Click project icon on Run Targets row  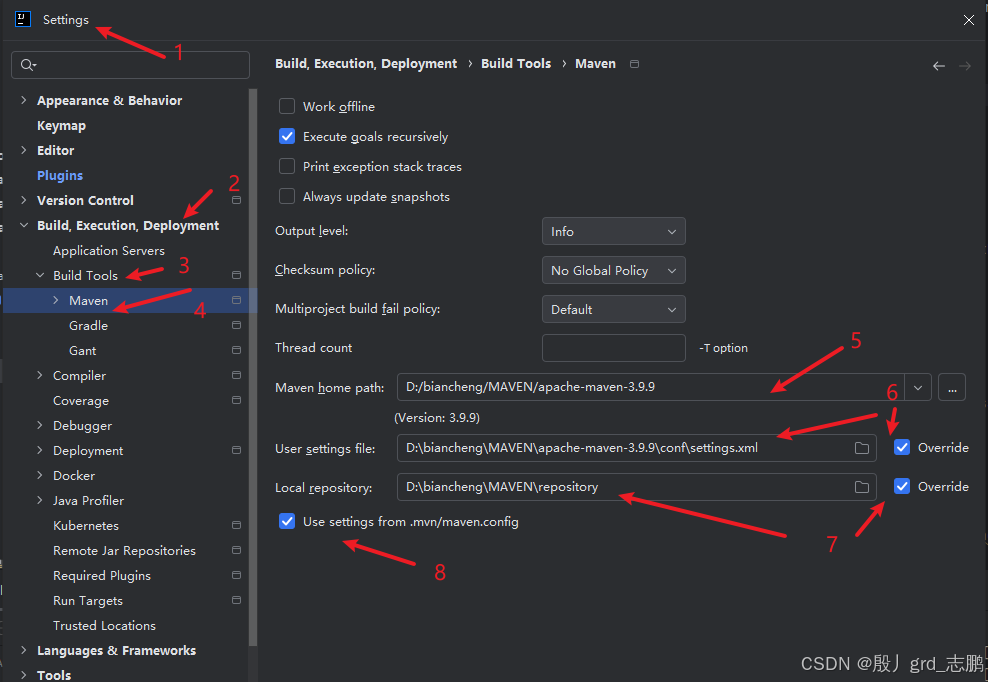coord(236,599)
